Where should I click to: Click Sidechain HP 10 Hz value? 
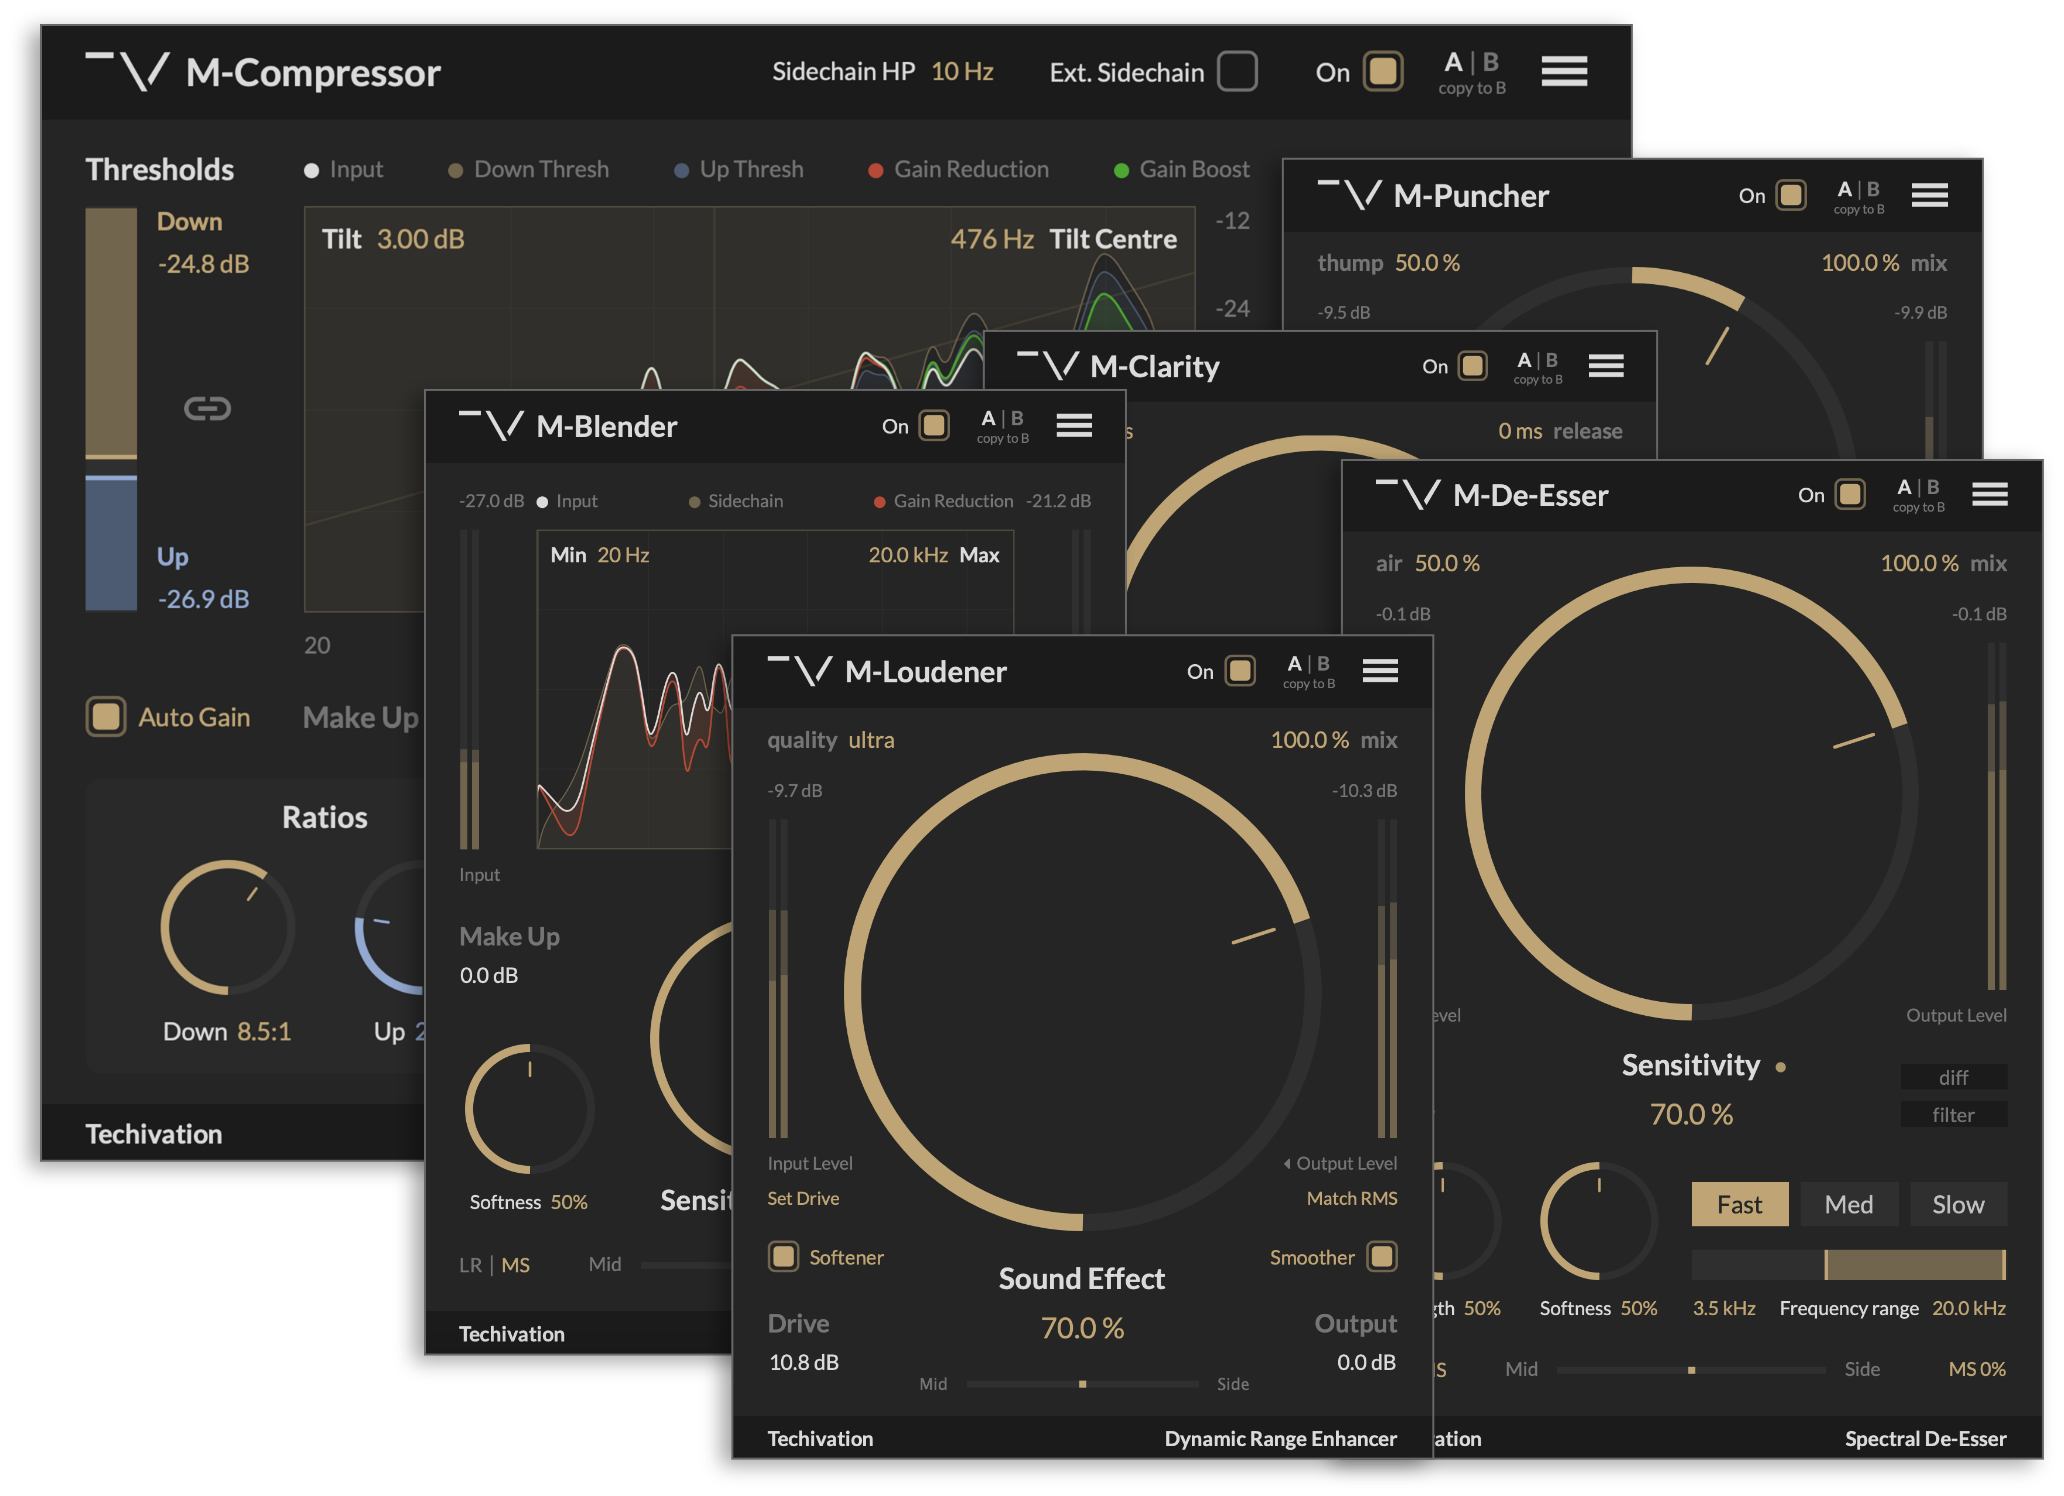pyautogui.click(x=962, y=72)
